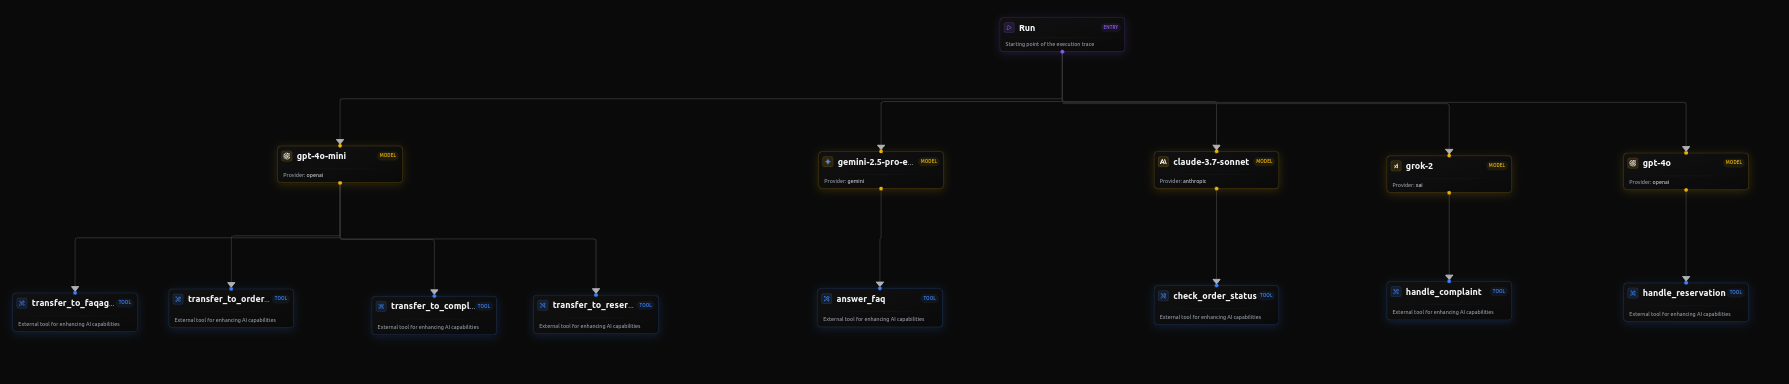This screenshot has width=1789, height=384.
Task: Click the bottom output handle of Run node
Action: 1062,52
